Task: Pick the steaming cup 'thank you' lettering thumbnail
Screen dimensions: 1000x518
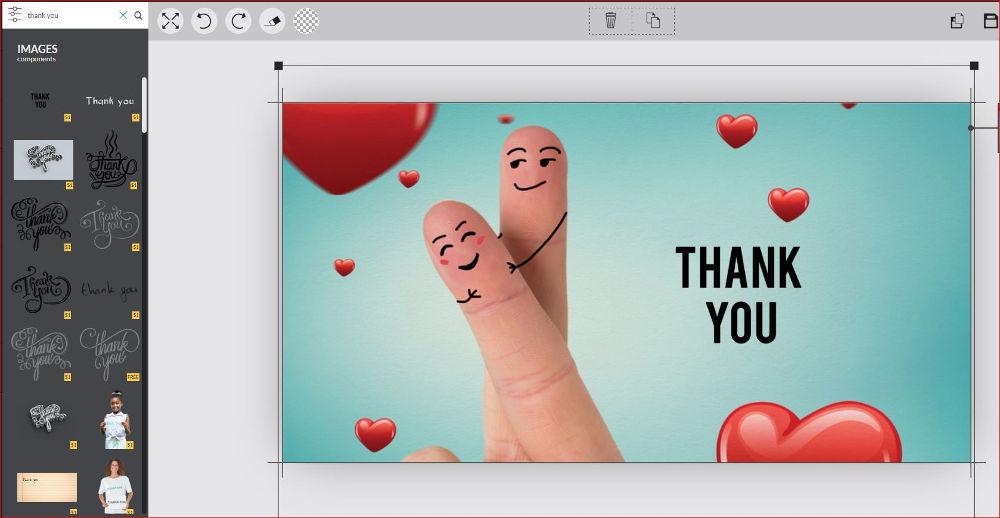Action: 111,160
